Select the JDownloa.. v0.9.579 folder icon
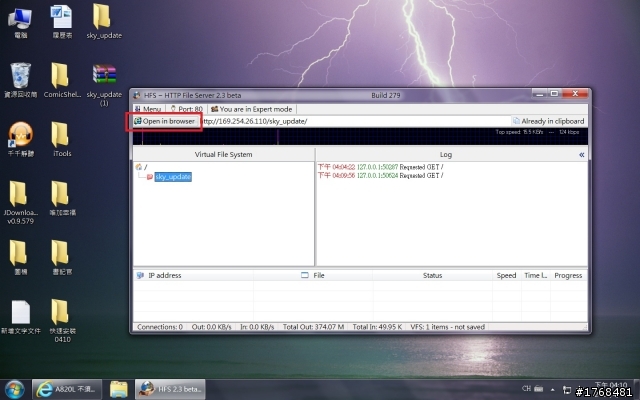Screen dimensions: 640x400 (x=20, y=202)
